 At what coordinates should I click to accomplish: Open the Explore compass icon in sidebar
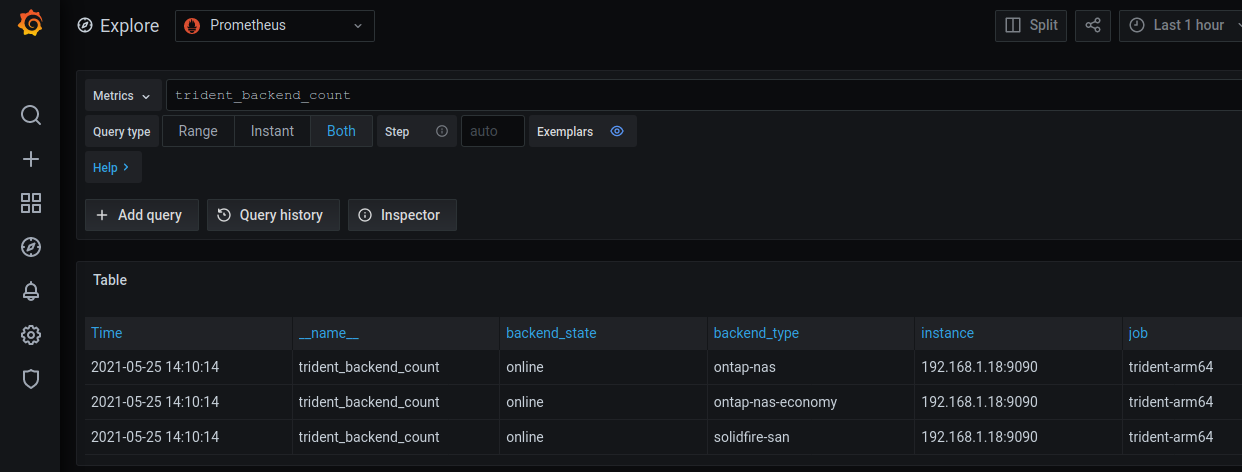pyautogui.click(x=31, y=247)
